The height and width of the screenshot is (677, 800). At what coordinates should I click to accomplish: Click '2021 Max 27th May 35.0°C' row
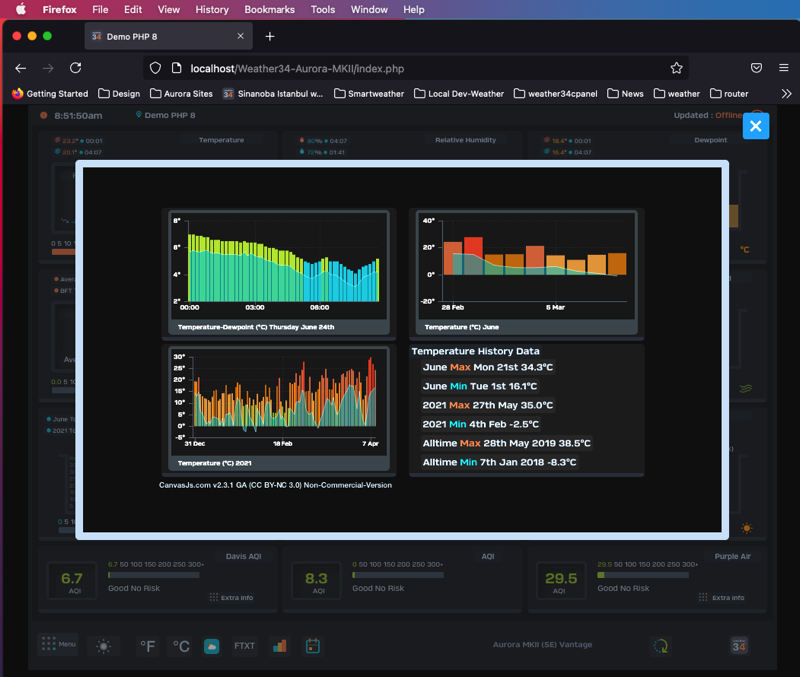point(487,405)
